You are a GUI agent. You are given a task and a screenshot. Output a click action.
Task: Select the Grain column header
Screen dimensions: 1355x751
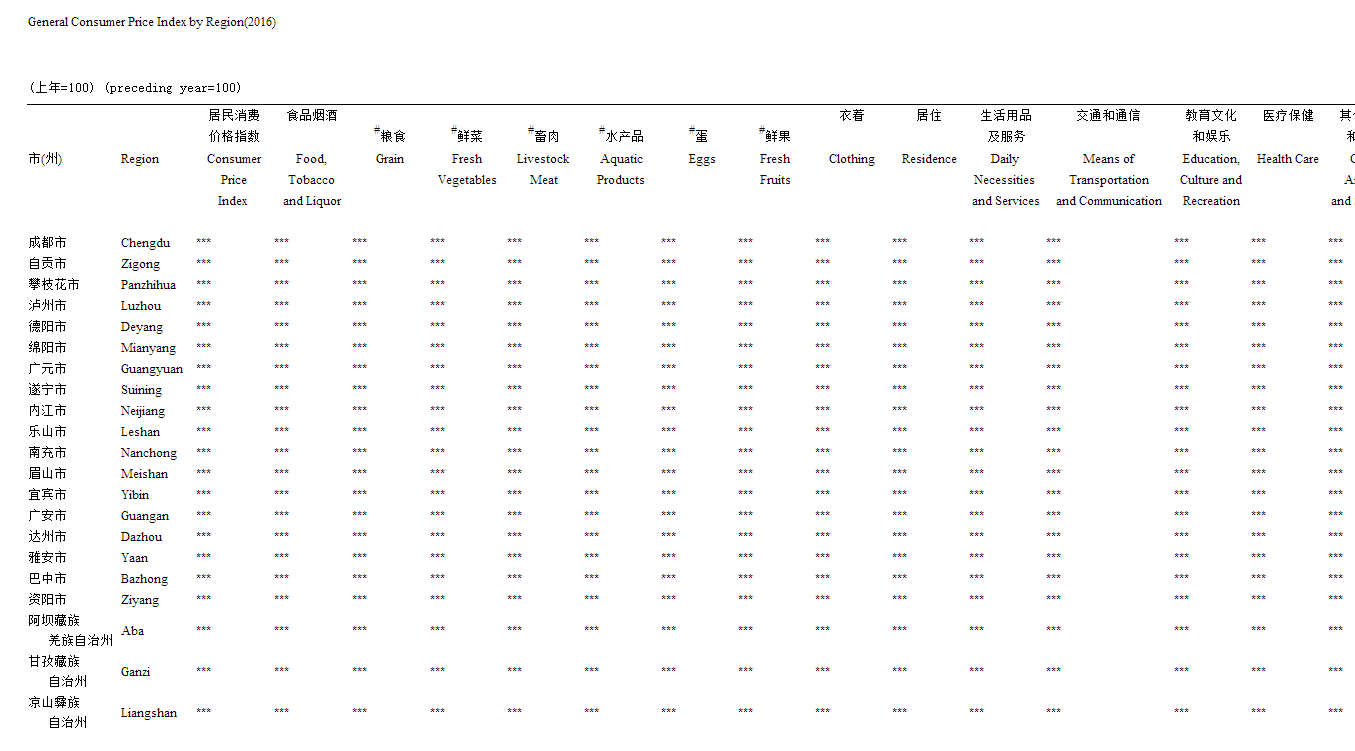390,159
